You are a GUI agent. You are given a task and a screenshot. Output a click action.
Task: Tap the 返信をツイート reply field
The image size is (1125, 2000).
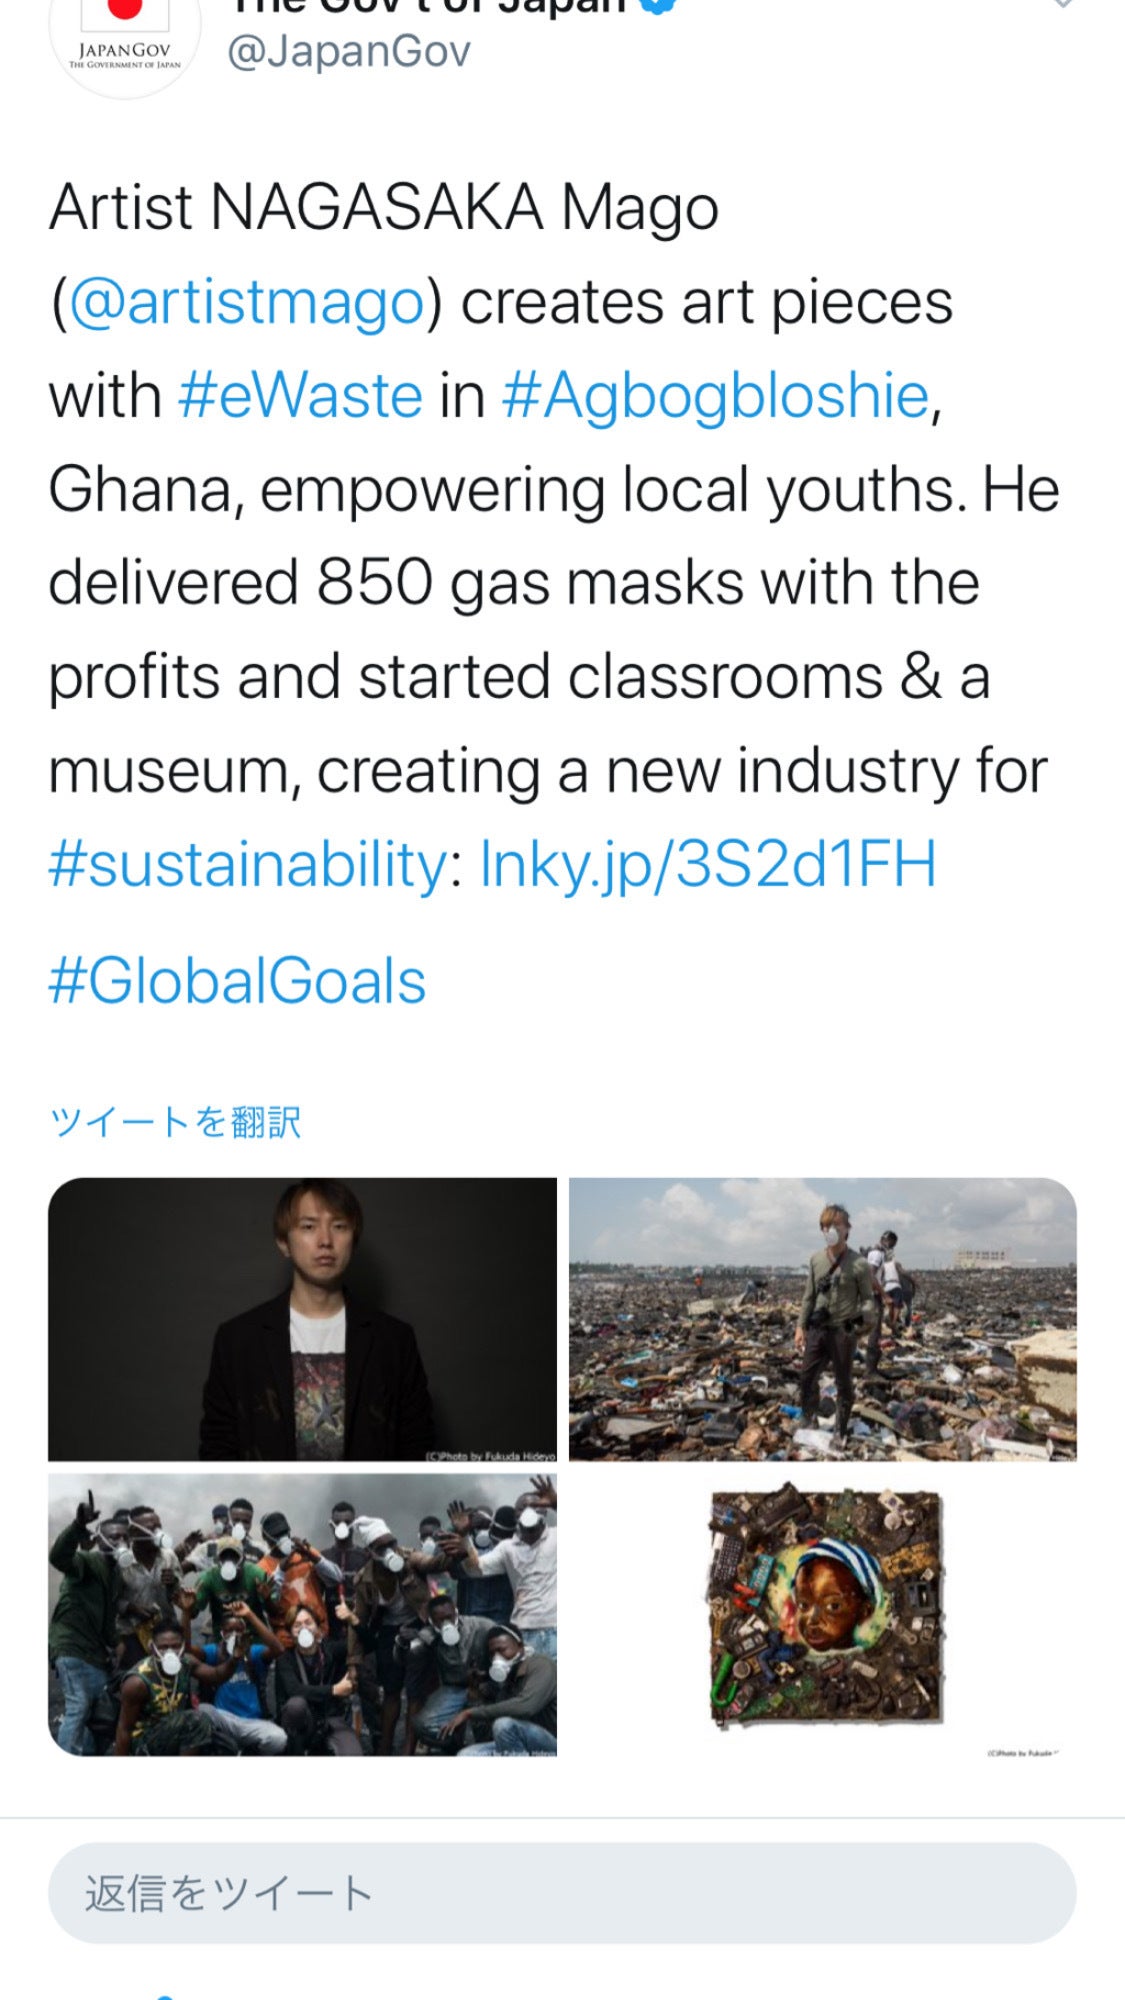(x=562, y=1893)
